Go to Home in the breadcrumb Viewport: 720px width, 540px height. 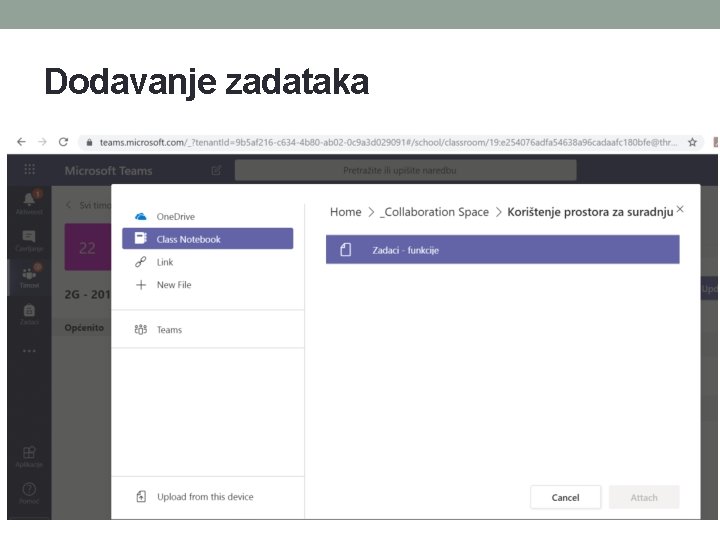click(345, 212)
